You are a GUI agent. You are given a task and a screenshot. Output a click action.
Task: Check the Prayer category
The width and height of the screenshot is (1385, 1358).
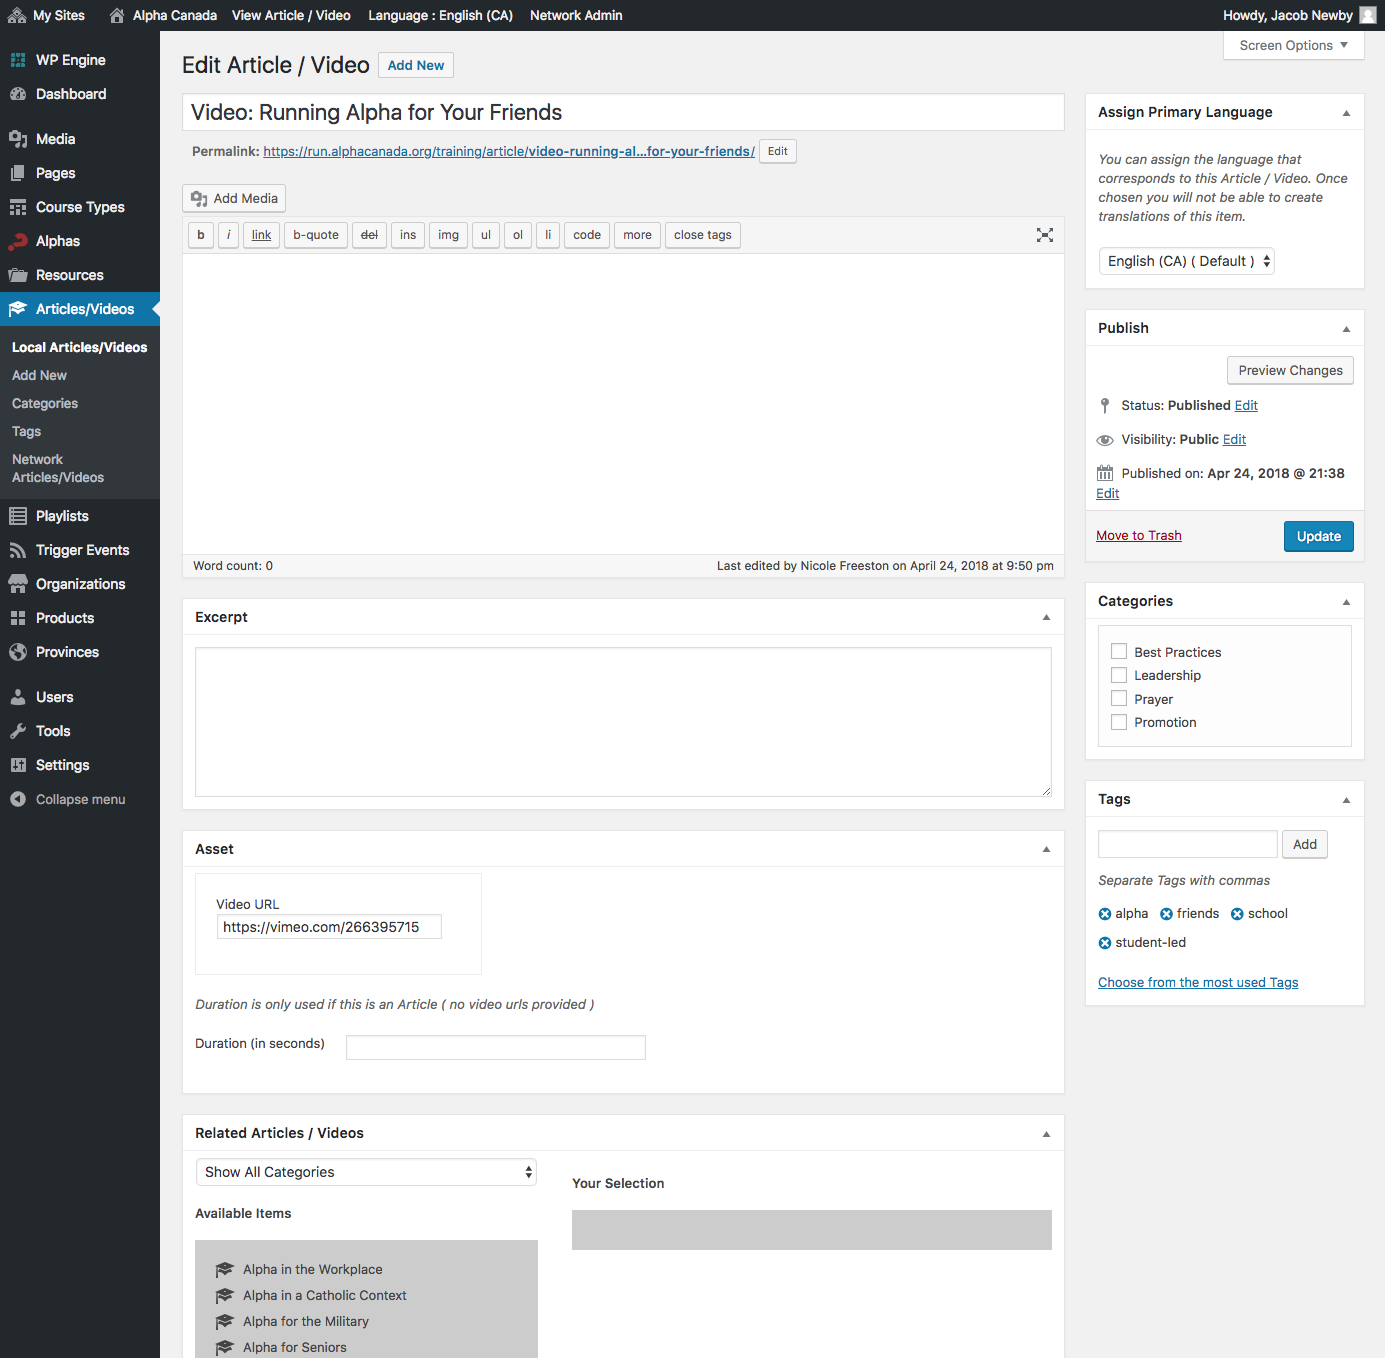point(1119,698)
